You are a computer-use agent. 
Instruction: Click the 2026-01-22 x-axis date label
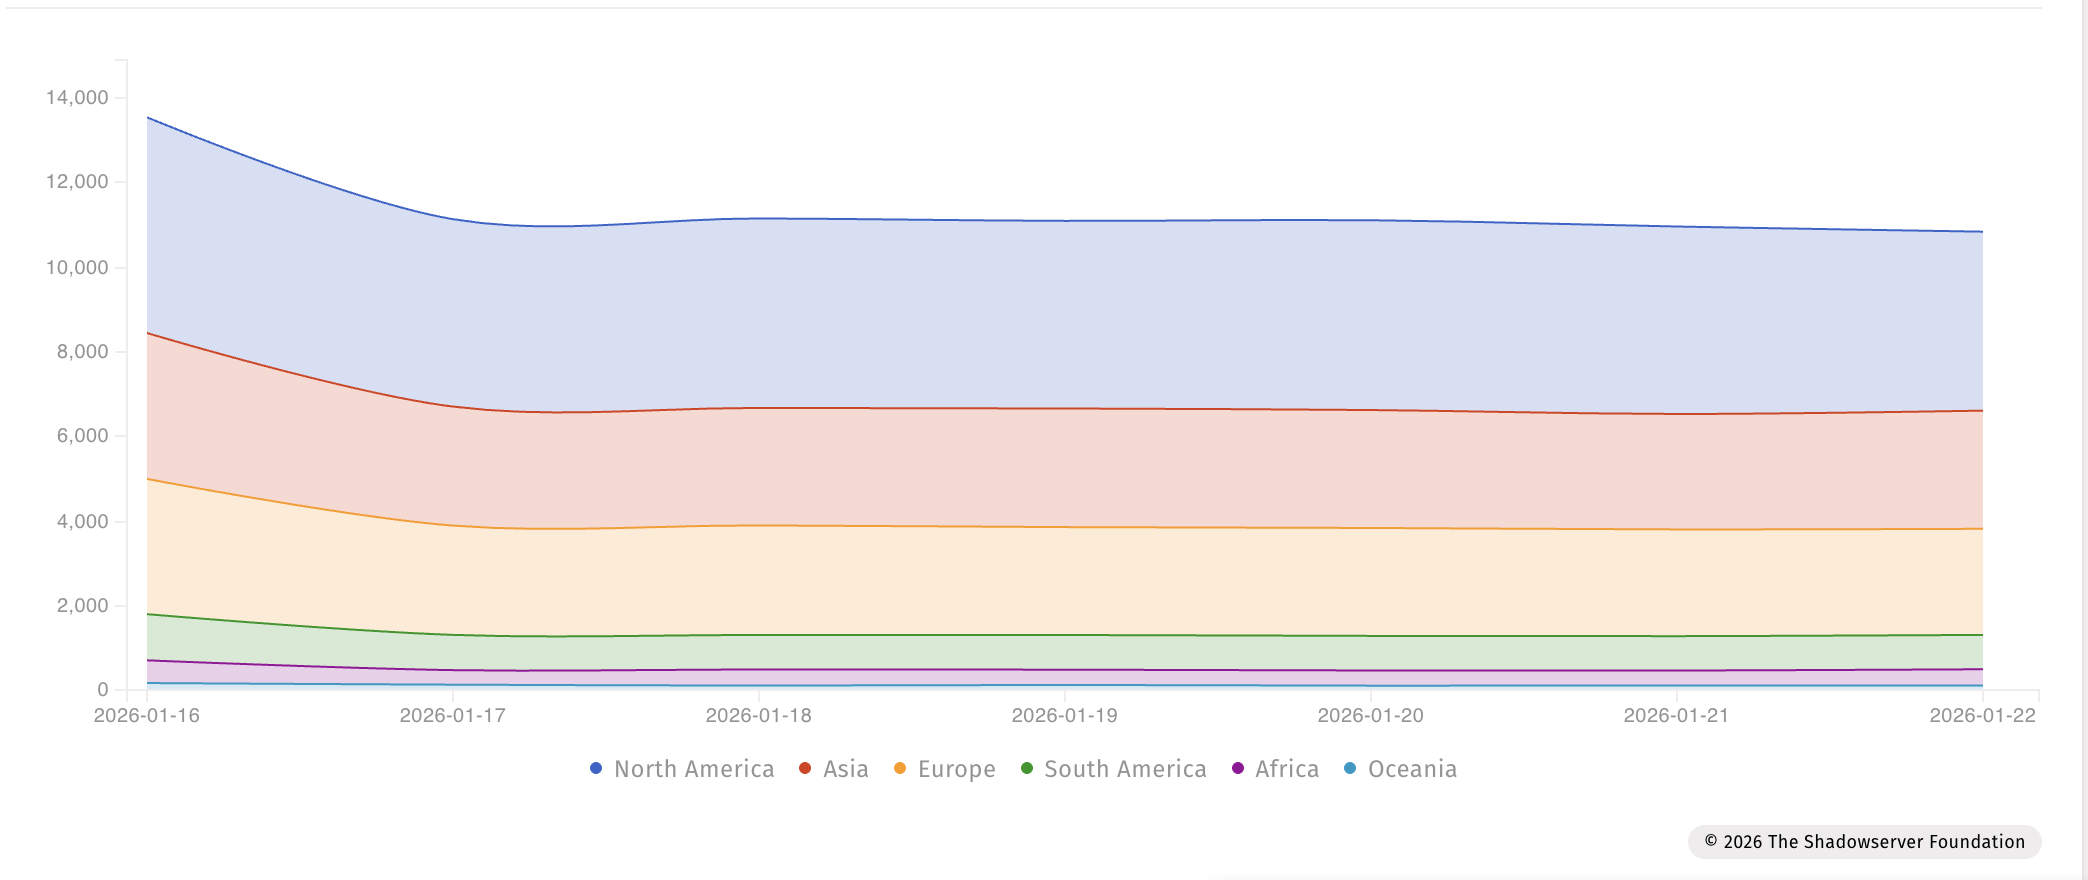coord(1982,716)
